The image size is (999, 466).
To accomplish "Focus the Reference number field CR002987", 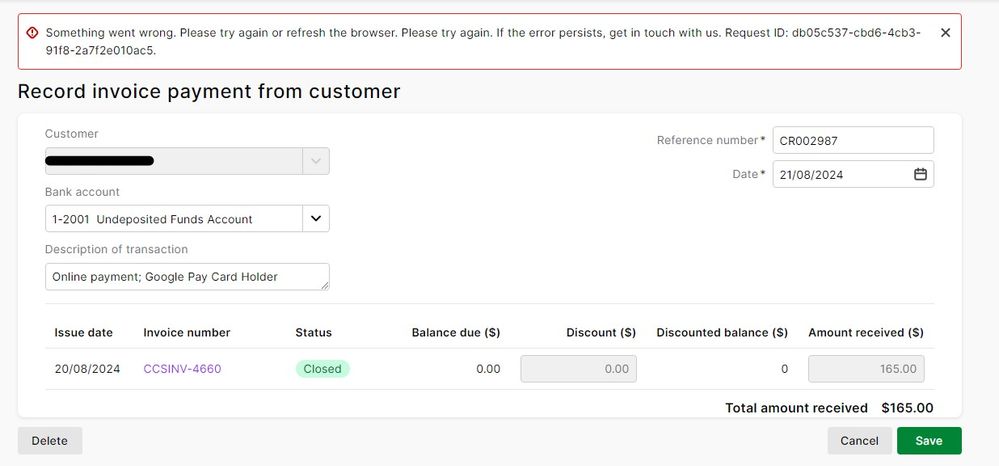I will [852, 140].
